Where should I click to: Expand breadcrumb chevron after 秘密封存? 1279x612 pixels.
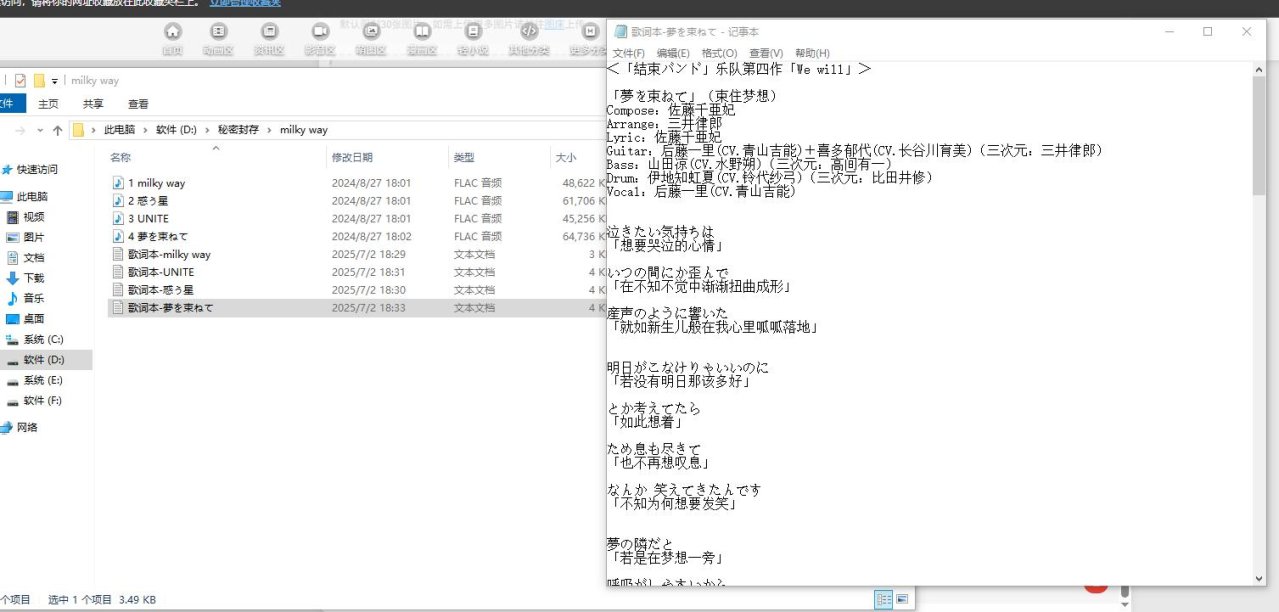click(272, 130)
